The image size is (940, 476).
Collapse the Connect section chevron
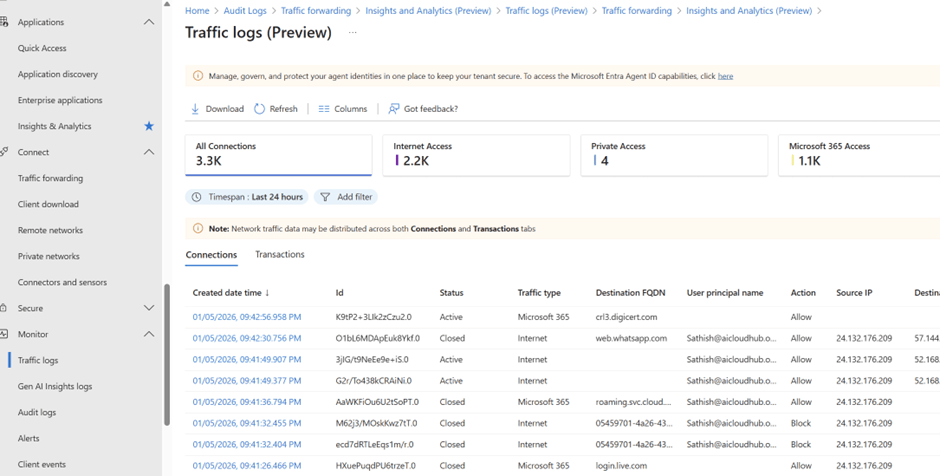149,152
